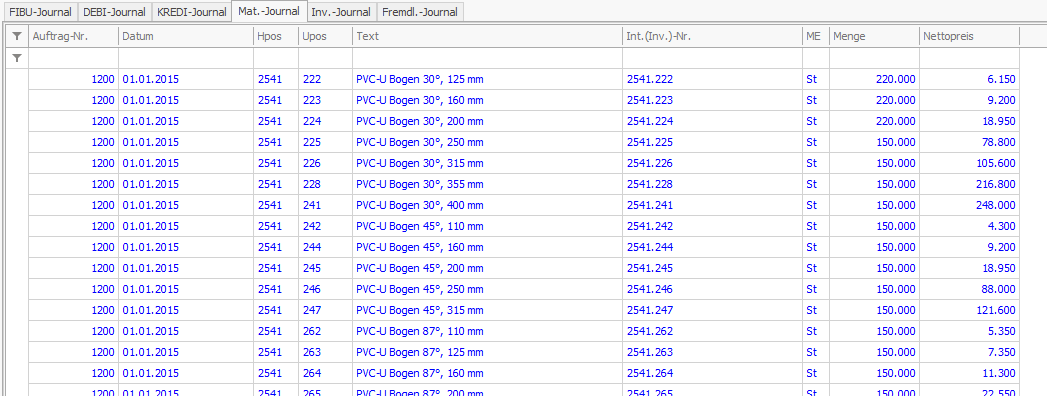
Task: Click the ME column header
Action: (815, 37)
